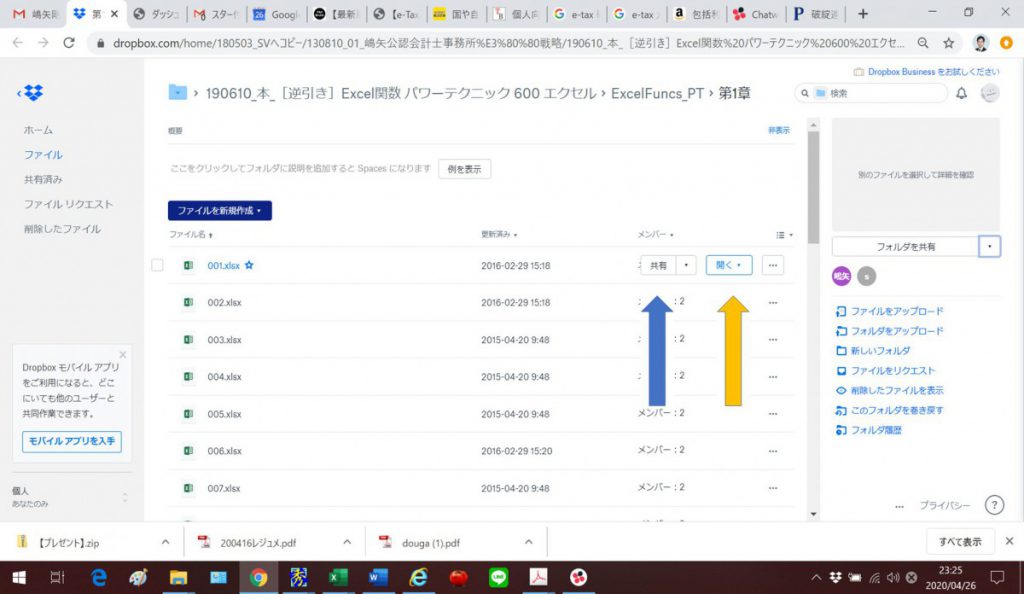Click the ファイルをアップロード link
1024x594 pixels.
pos(896,311)
